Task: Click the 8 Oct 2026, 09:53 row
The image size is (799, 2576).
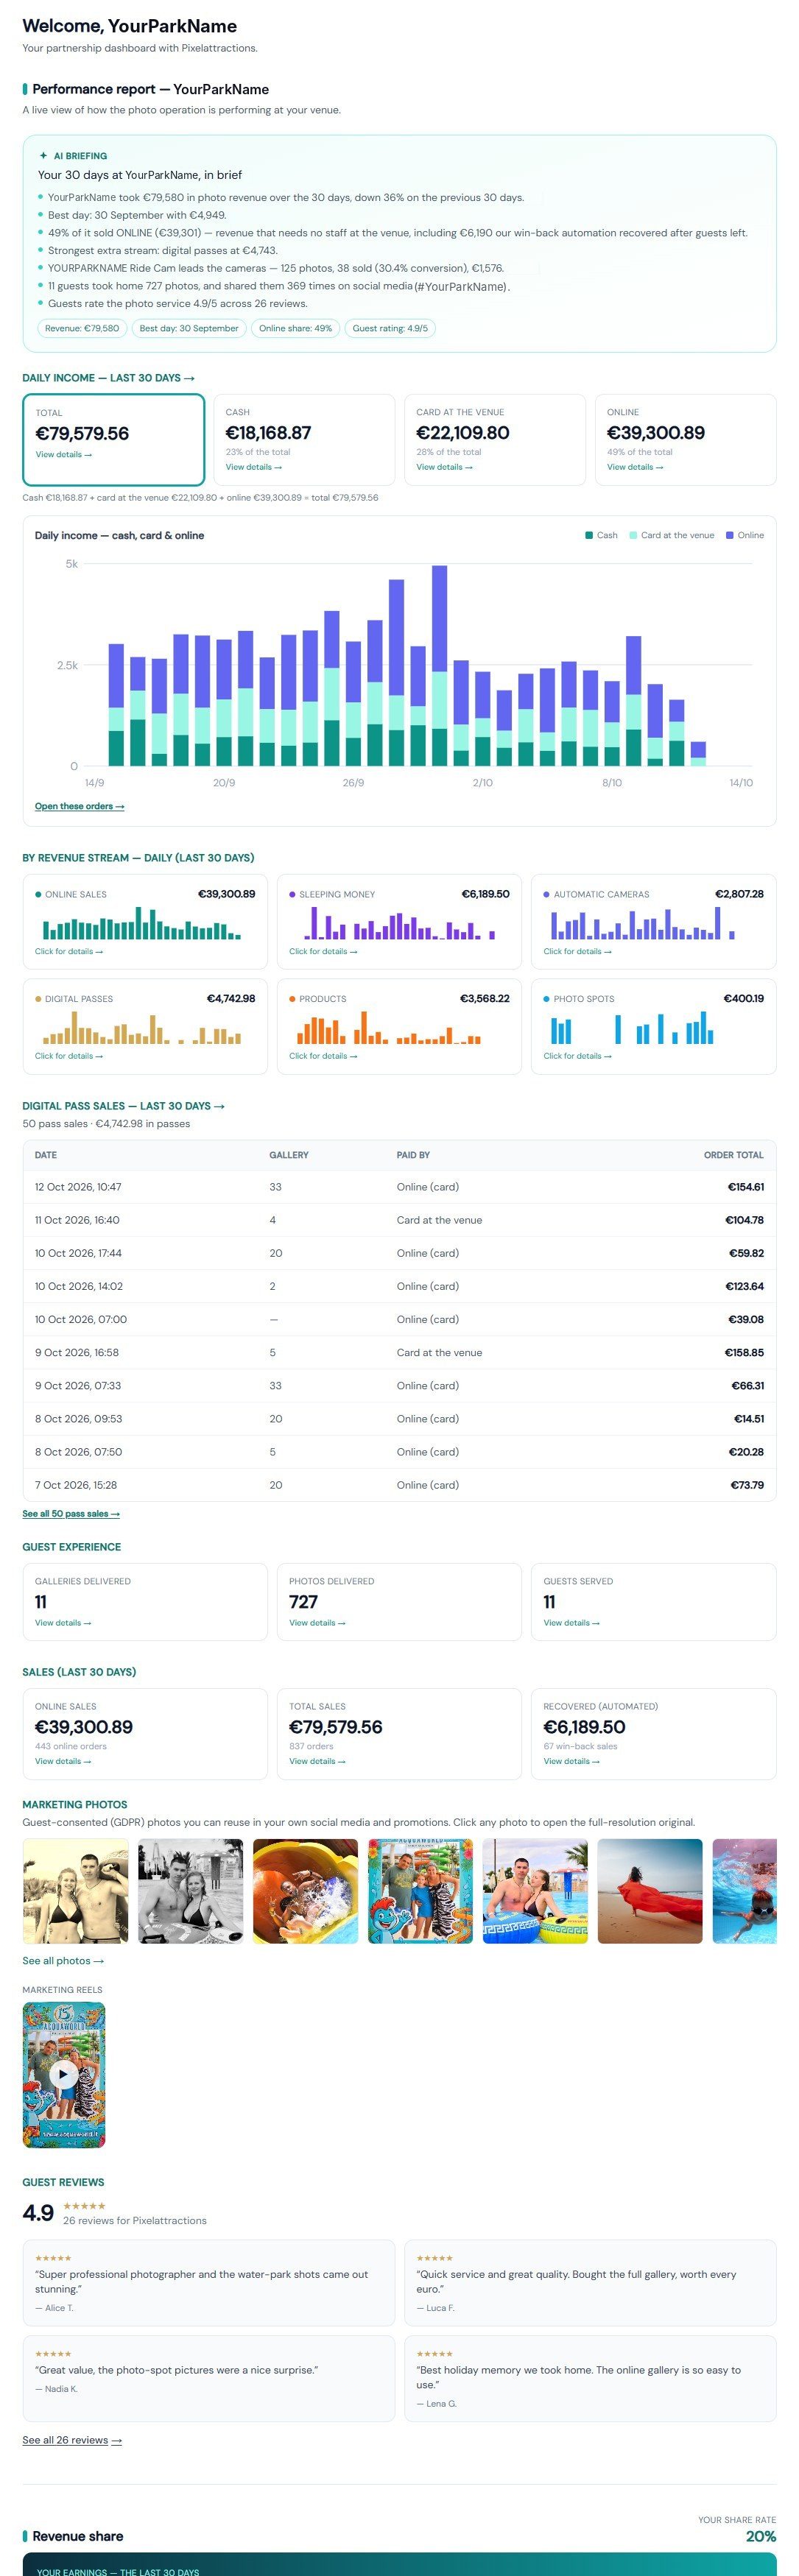Action: click(399, 1418)
